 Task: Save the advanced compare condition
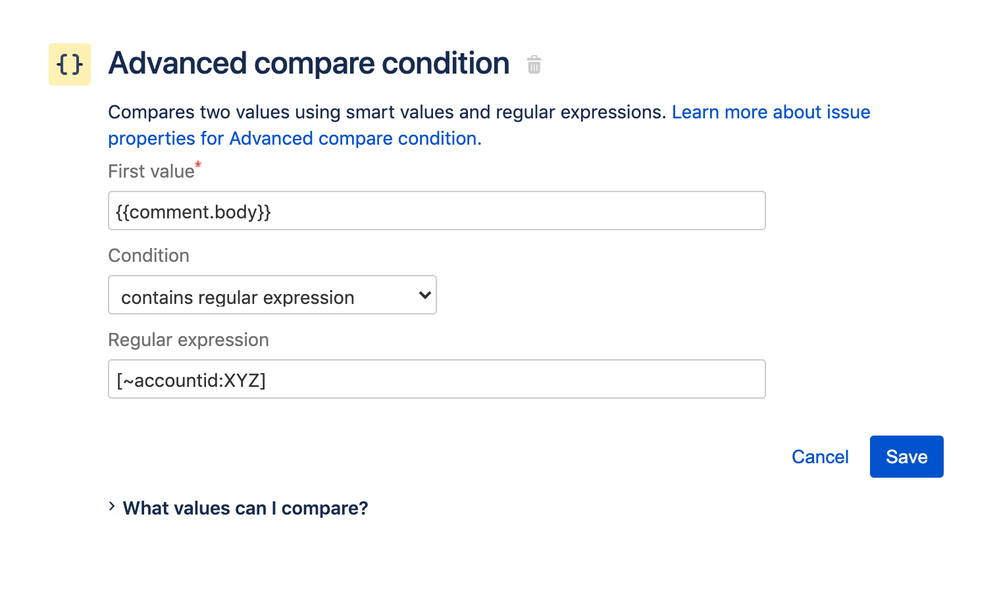[x=906, y=457]
